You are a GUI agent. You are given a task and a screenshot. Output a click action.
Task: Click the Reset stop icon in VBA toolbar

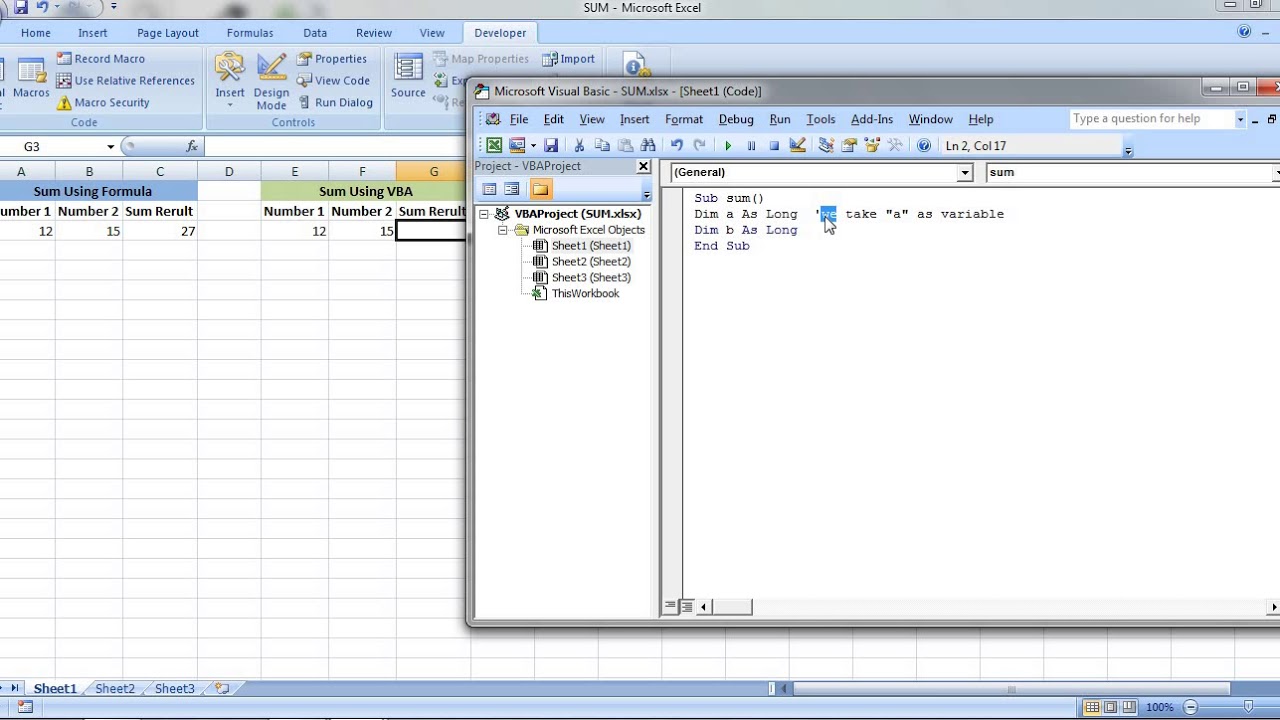tap(774, 146)
